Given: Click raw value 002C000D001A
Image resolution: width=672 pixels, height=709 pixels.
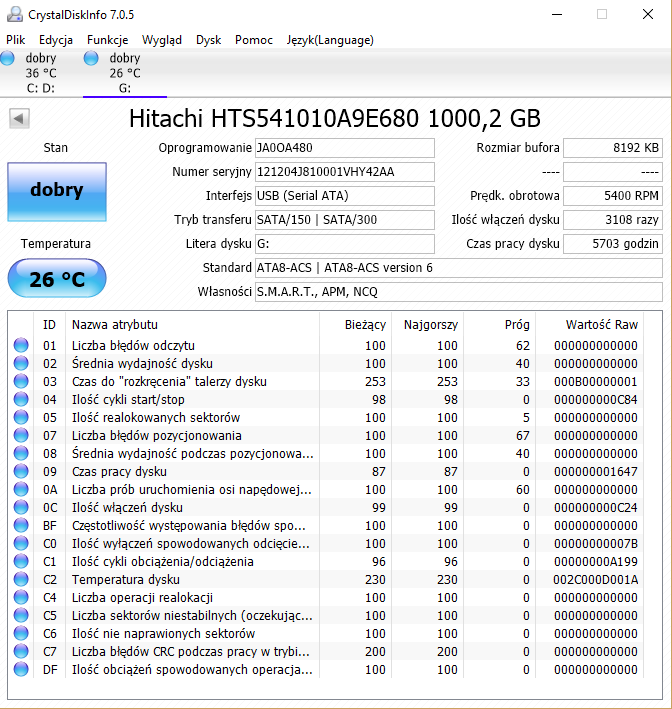Looking at the screenshot, I should [x=596, y=580].
